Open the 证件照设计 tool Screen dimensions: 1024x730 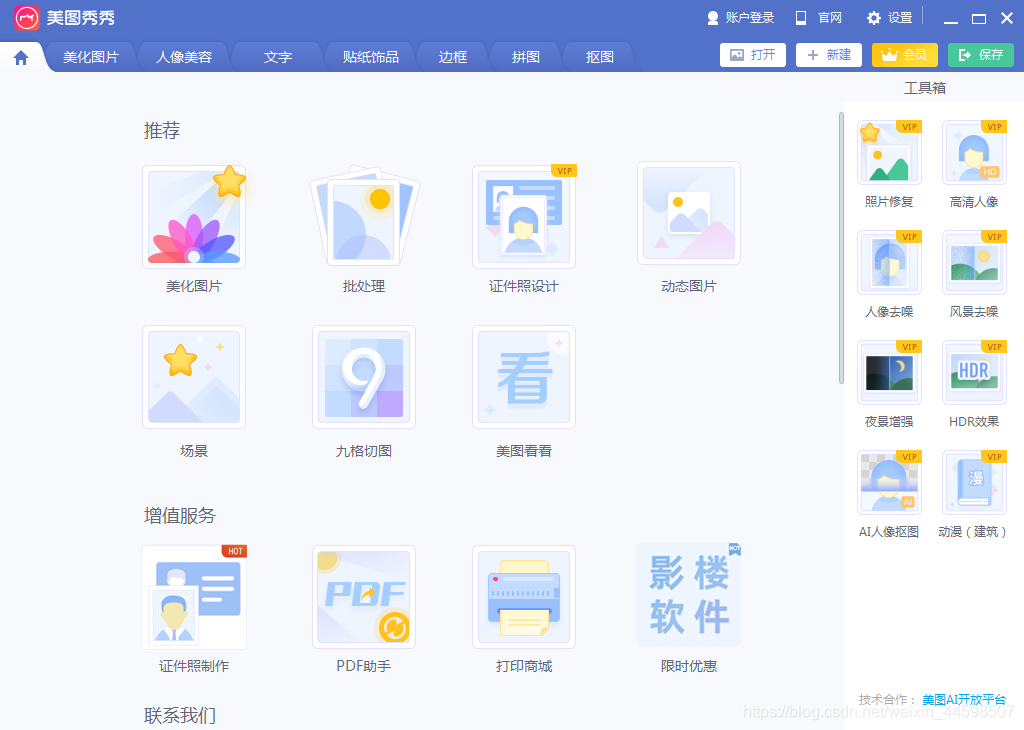click(x=524, y=217)
